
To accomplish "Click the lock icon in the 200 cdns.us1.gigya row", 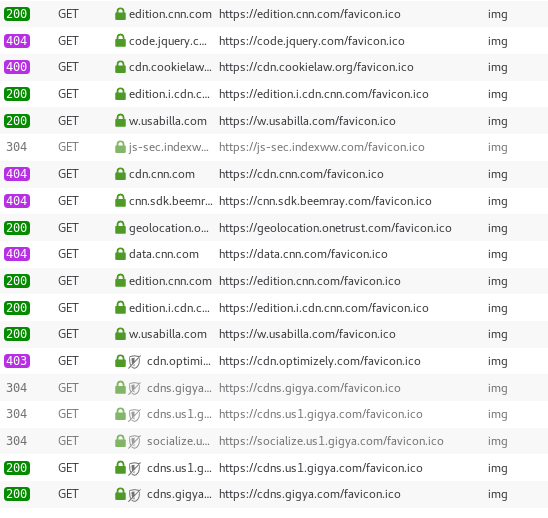I will tap(120, 468).
